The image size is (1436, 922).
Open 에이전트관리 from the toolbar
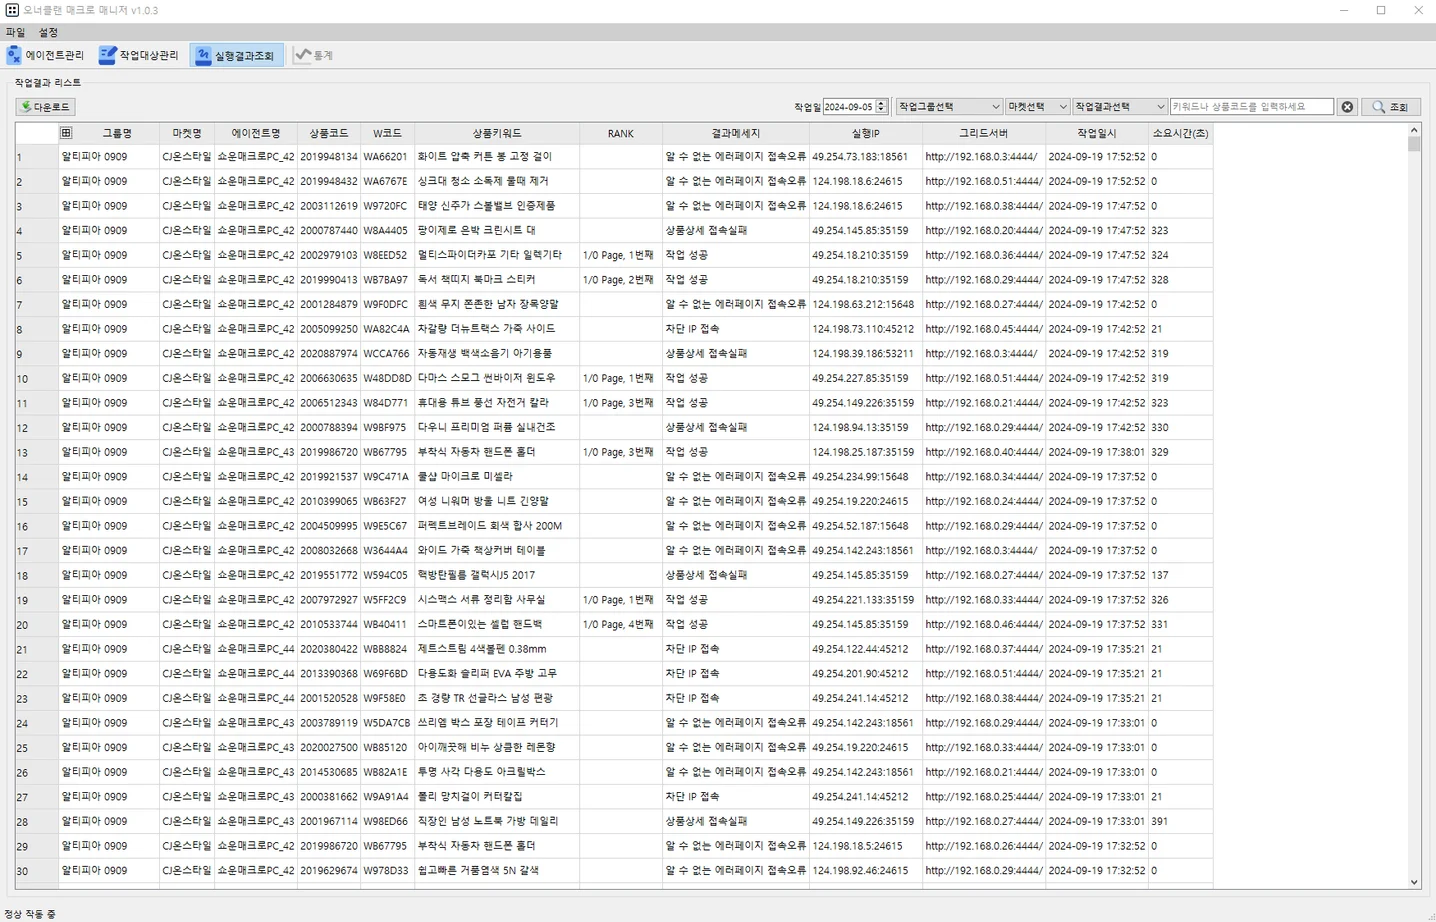(x=45, y=55)
